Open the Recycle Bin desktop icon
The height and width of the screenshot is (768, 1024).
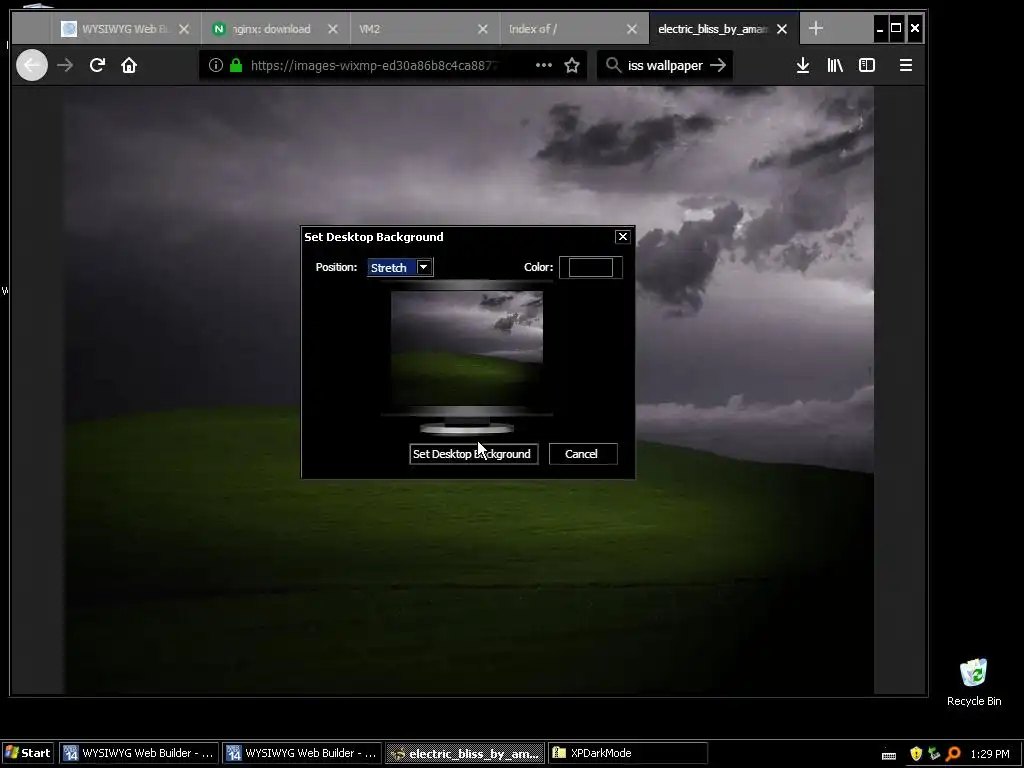coord(974,682)
